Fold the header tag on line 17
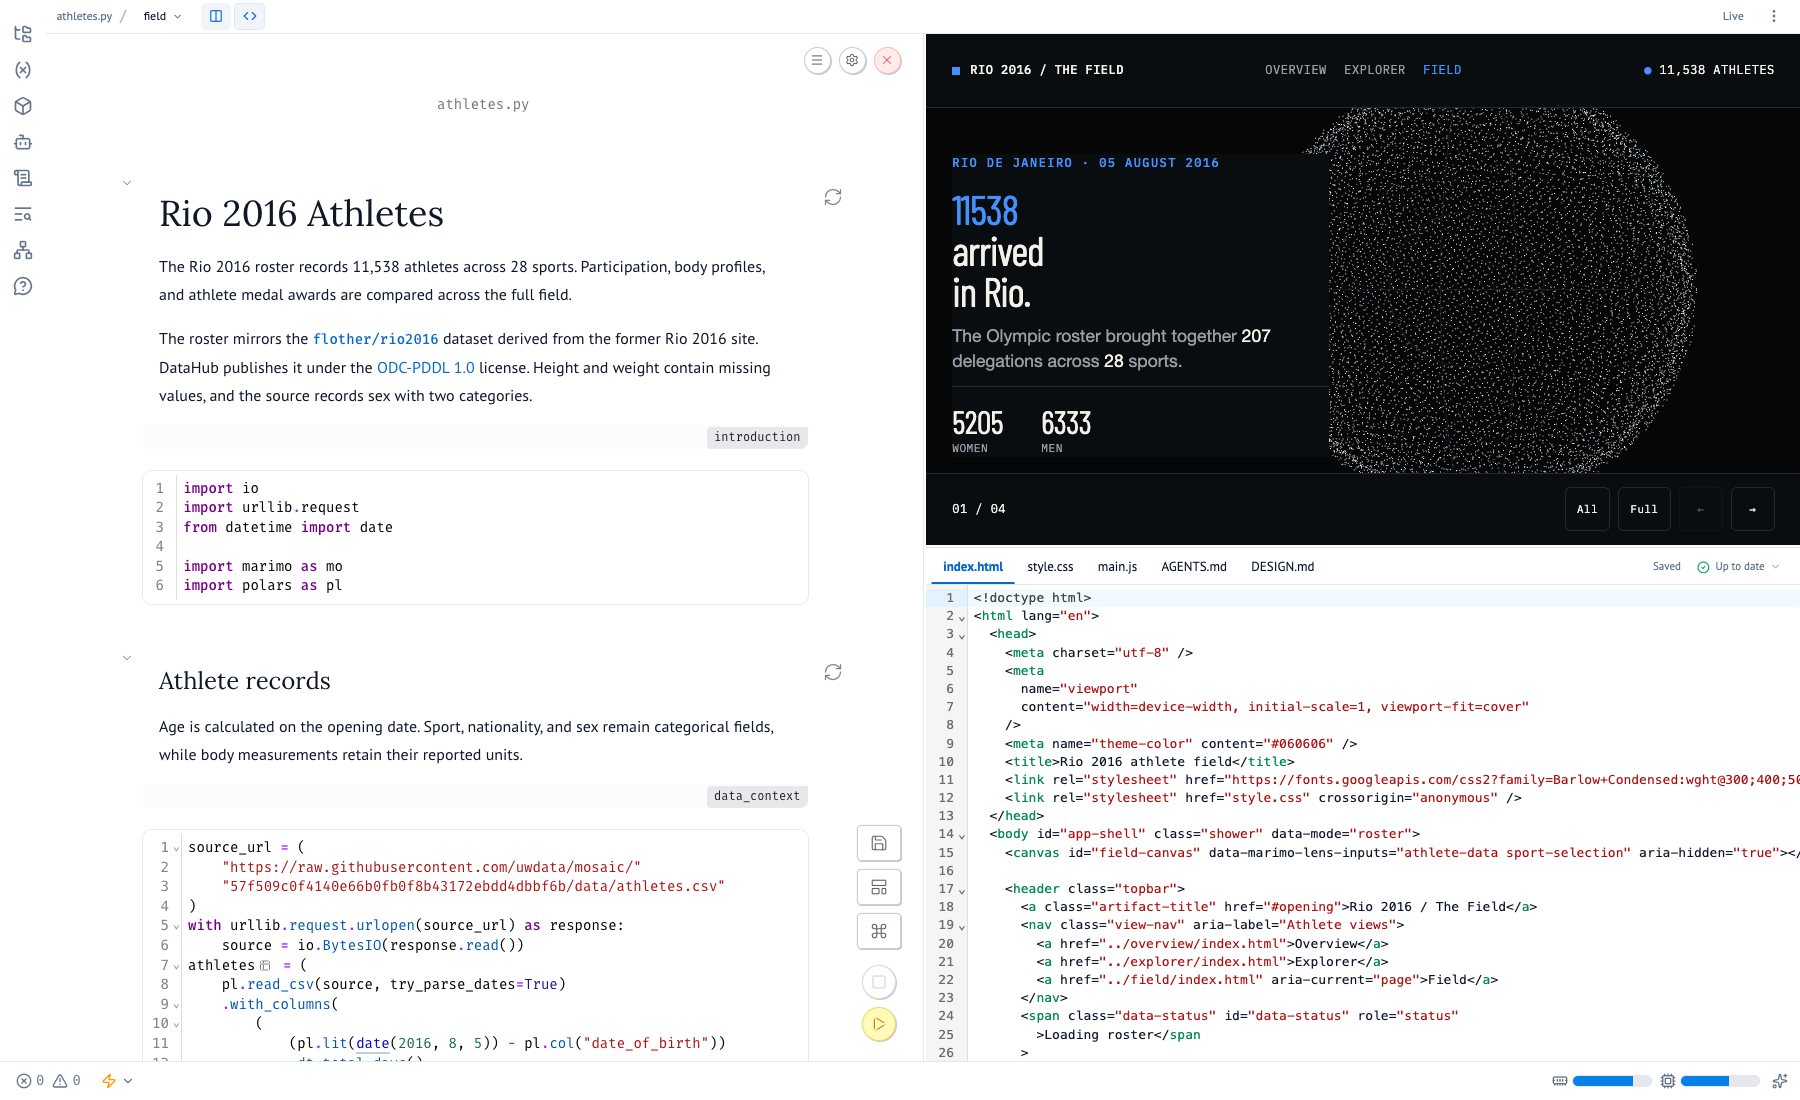The height and width of the screenshot is (1100, 1800). tap(962, 890)
